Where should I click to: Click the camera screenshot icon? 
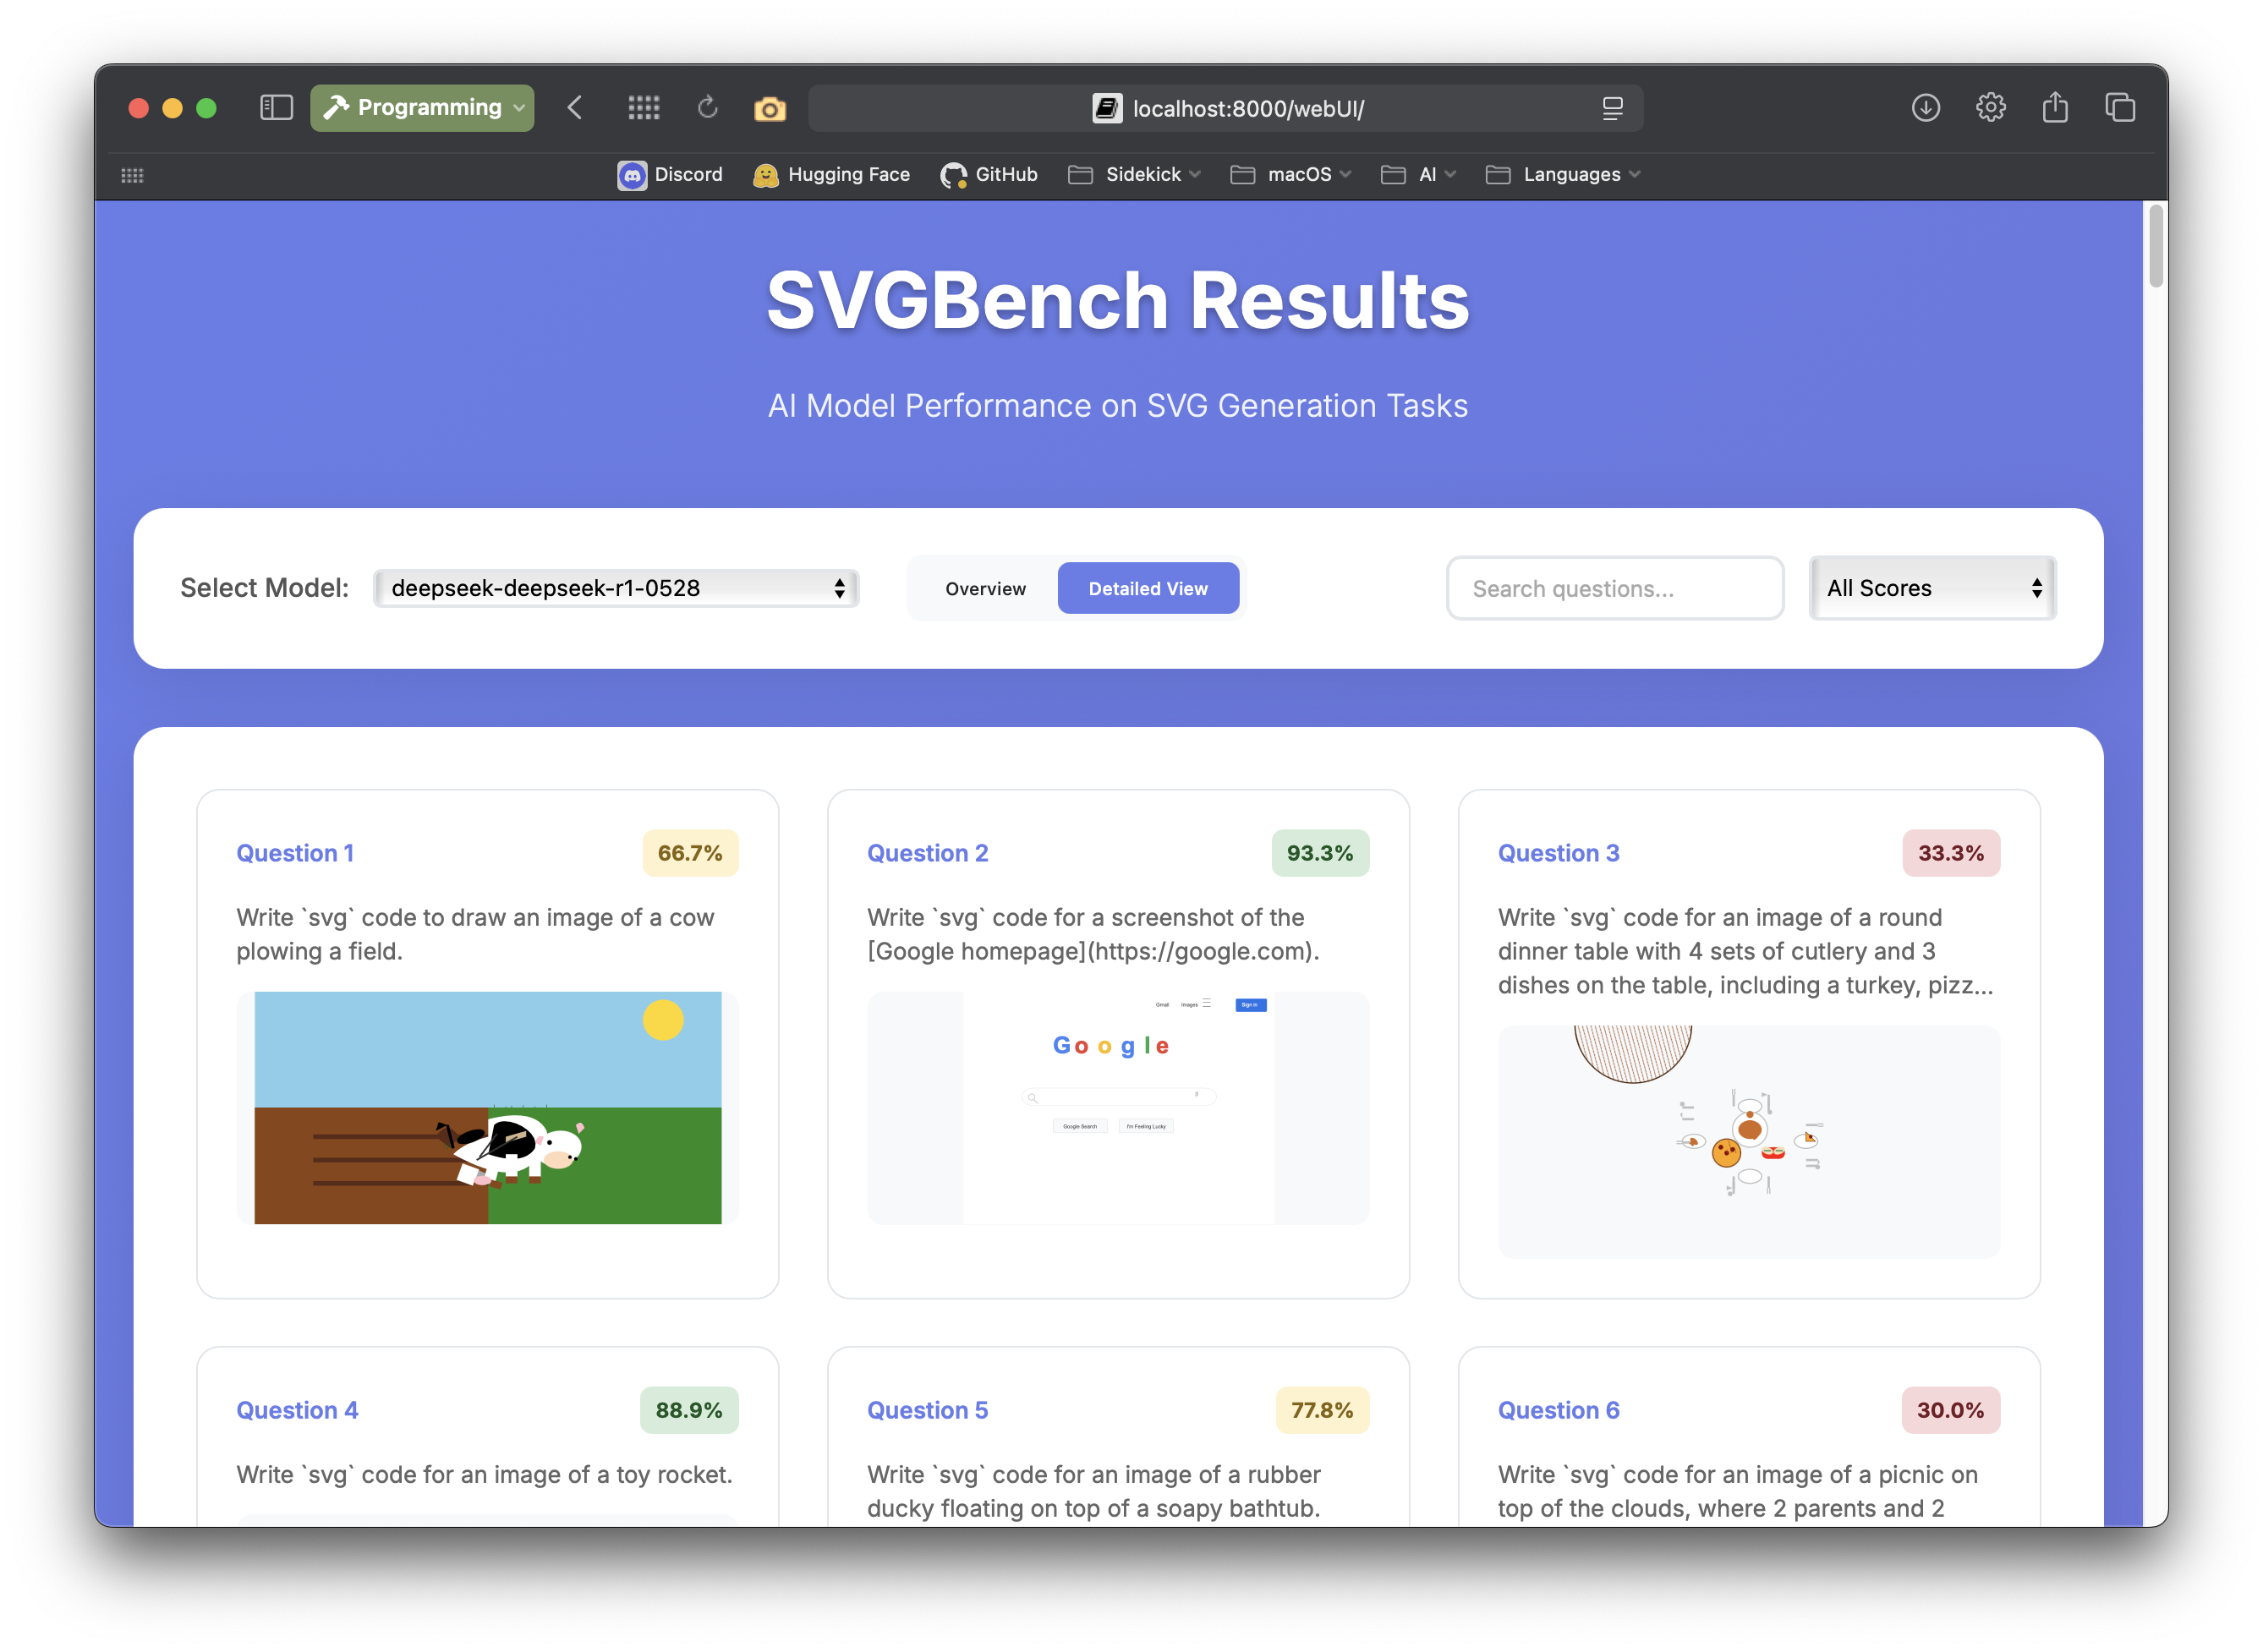click(770, 108)
